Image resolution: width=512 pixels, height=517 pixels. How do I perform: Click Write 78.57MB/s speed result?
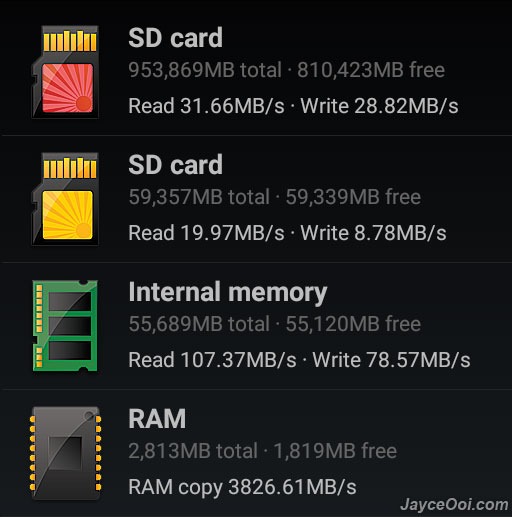(x=391, y=360)
